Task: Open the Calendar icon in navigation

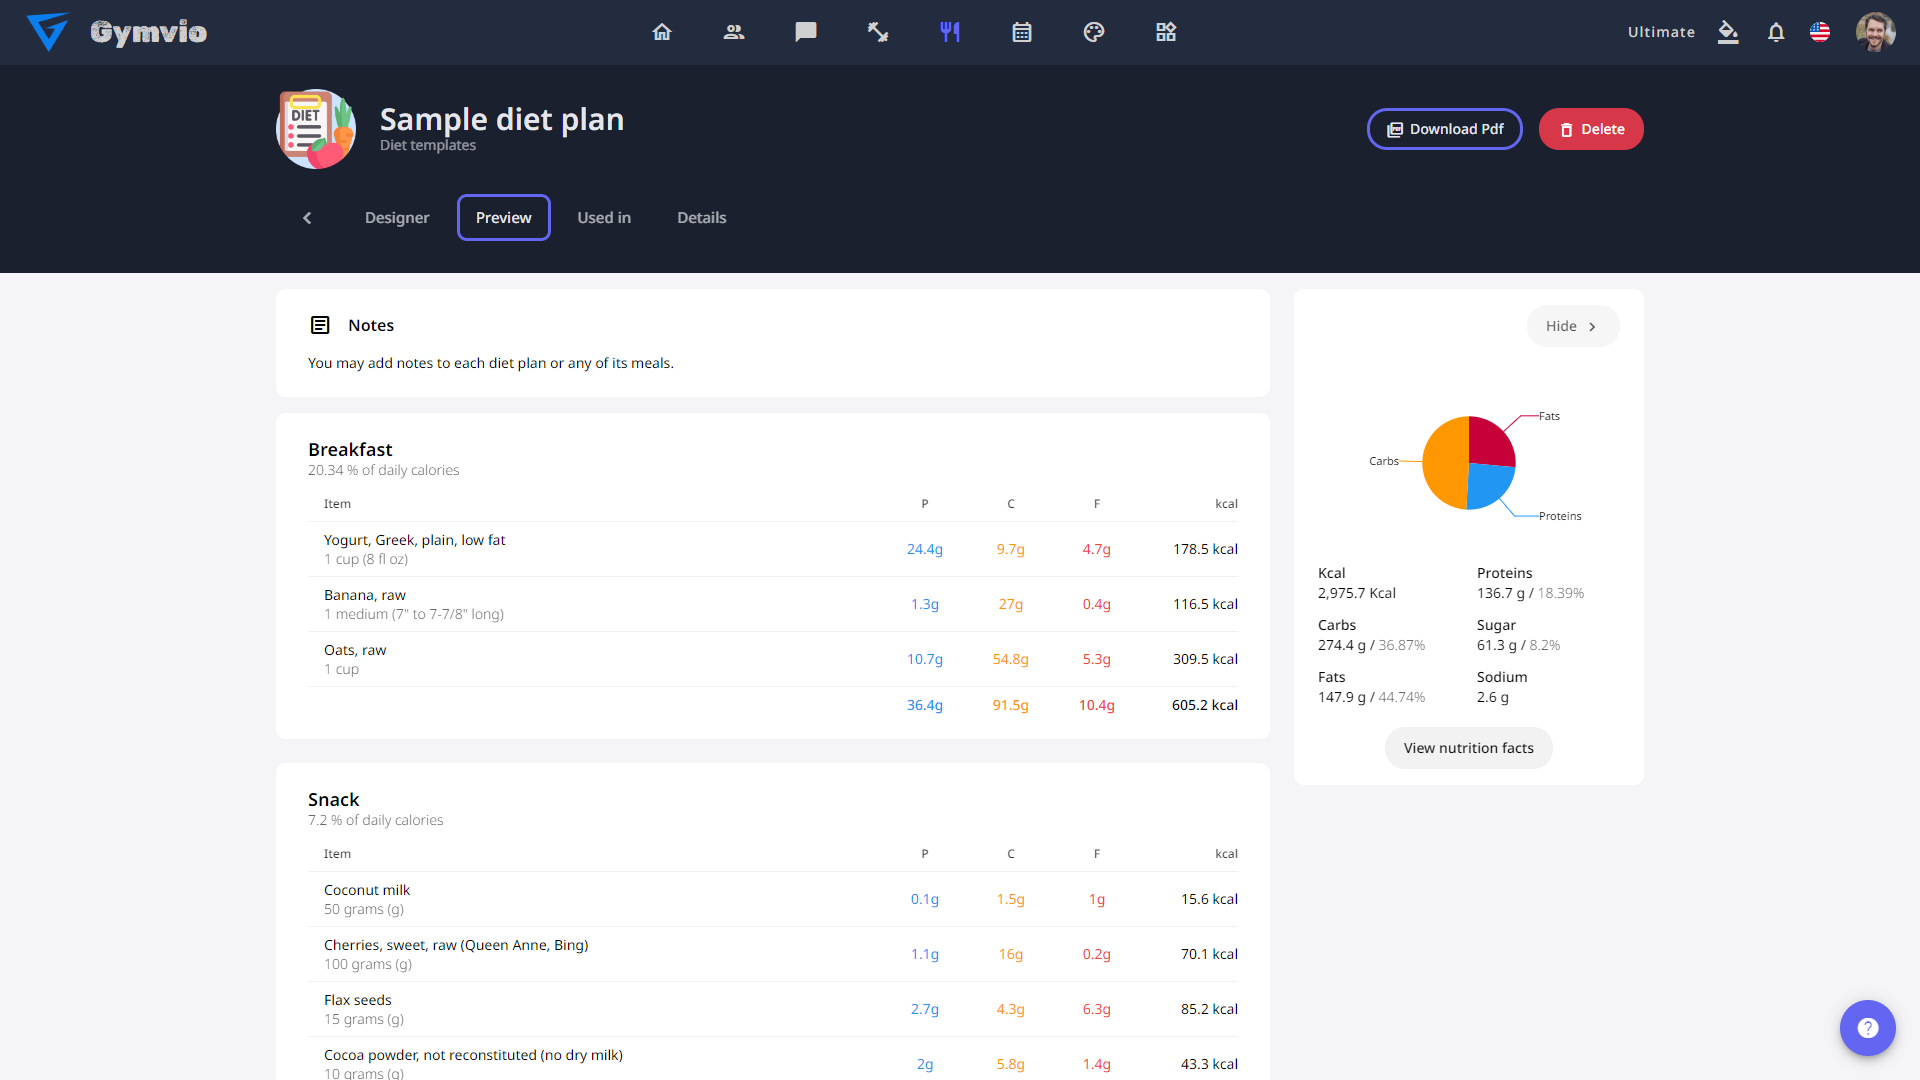Action: pos(1022,32)
